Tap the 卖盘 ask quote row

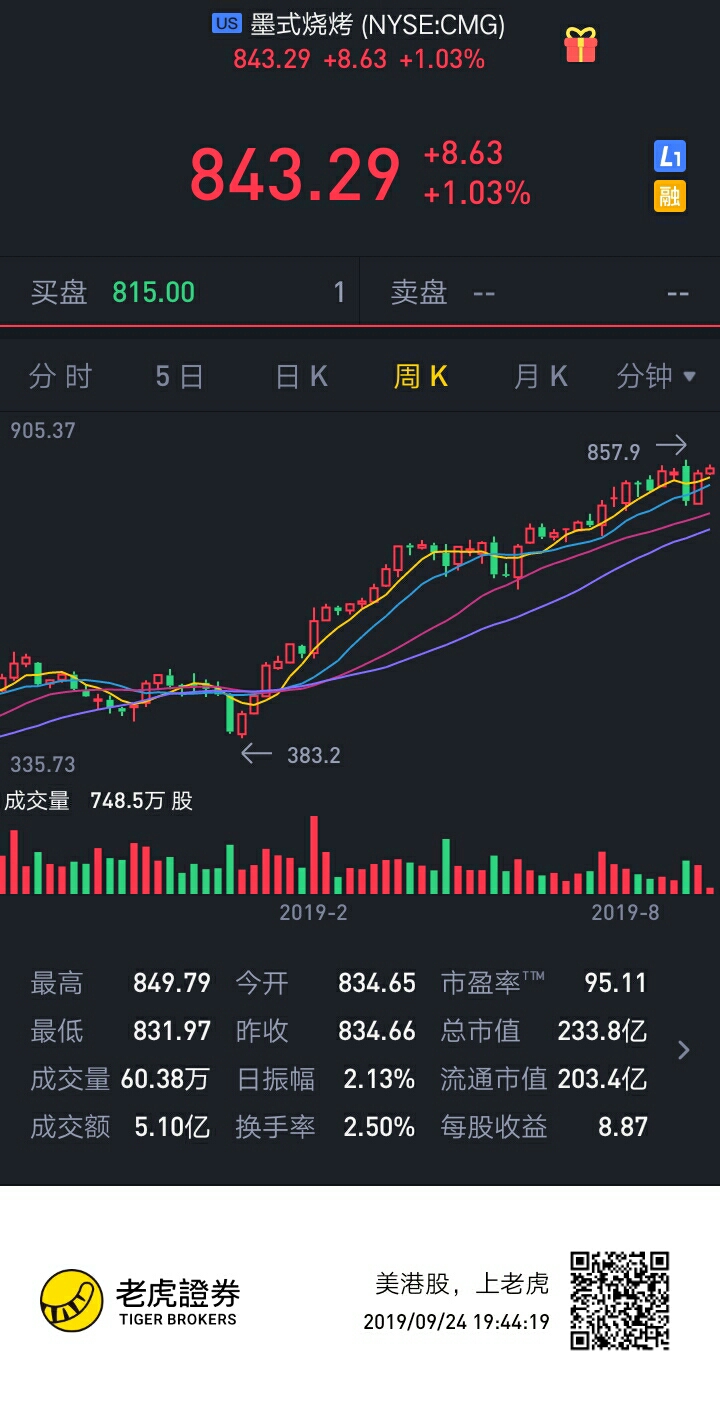540,292
